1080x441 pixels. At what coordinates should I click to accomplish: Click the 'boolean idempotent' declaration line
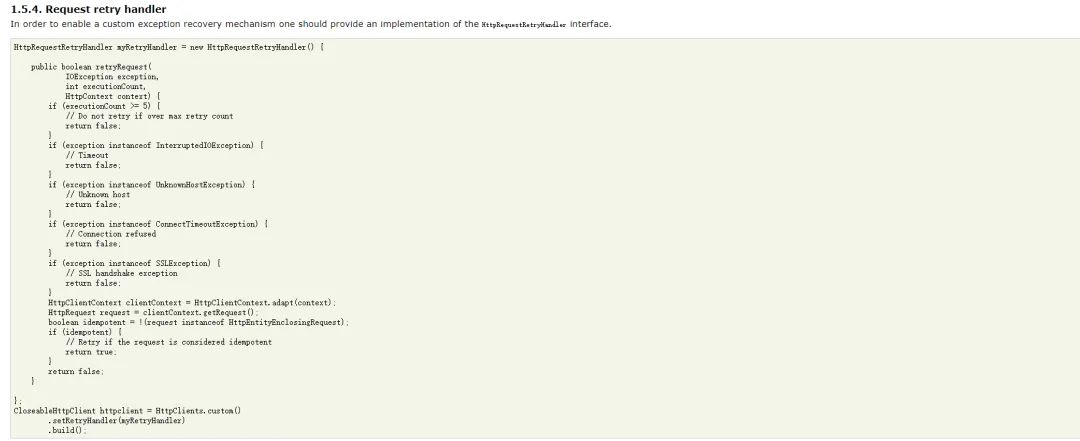tap(198, 322)
